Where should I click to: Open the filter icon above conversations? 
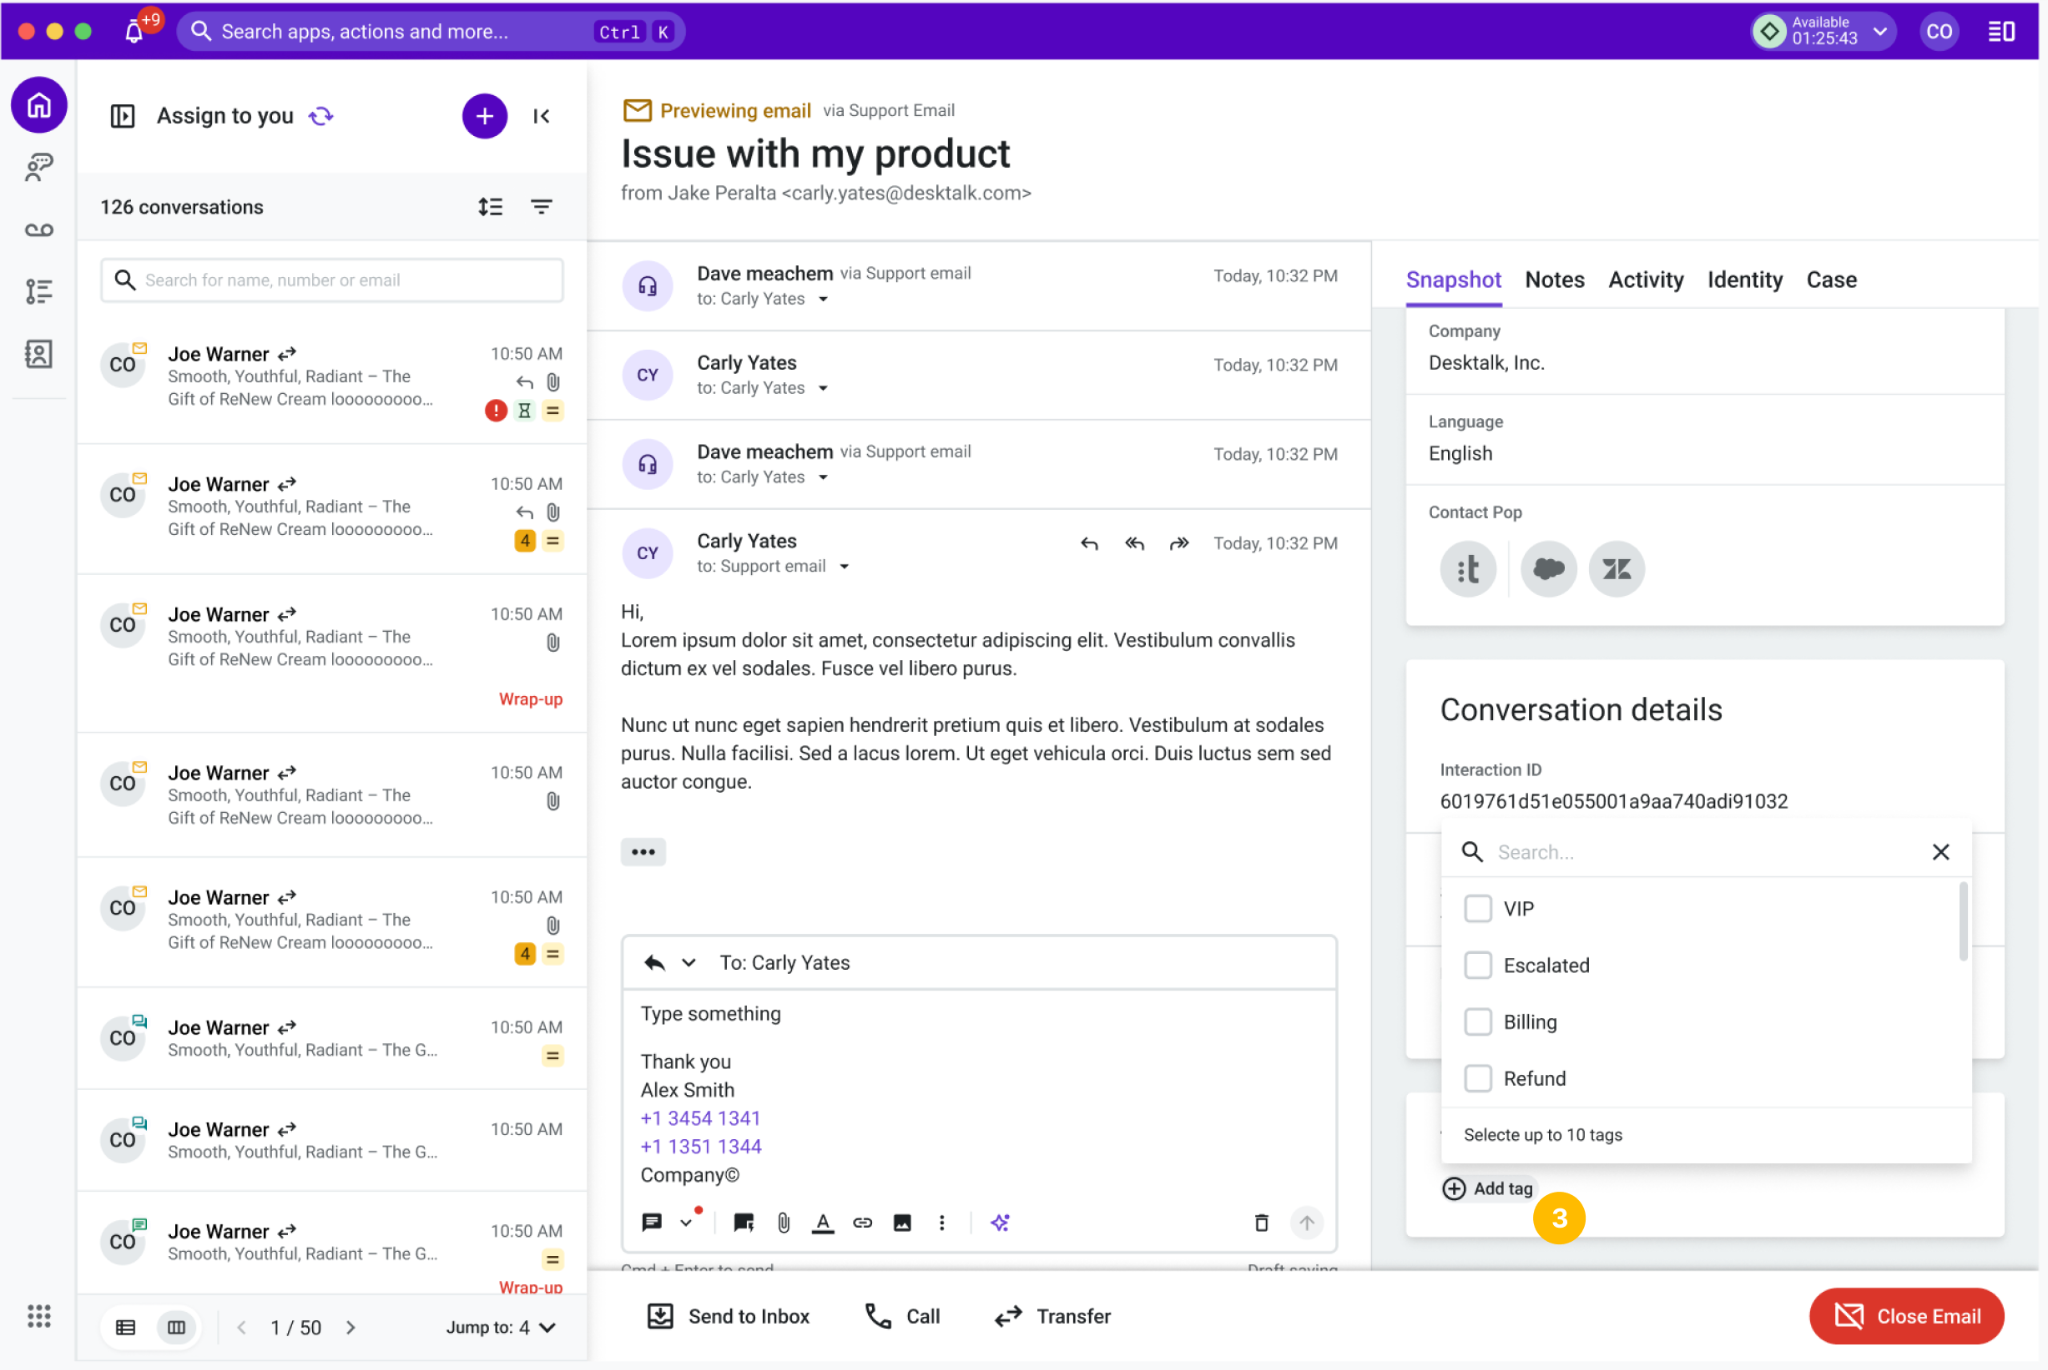click(x=541, y=207)
